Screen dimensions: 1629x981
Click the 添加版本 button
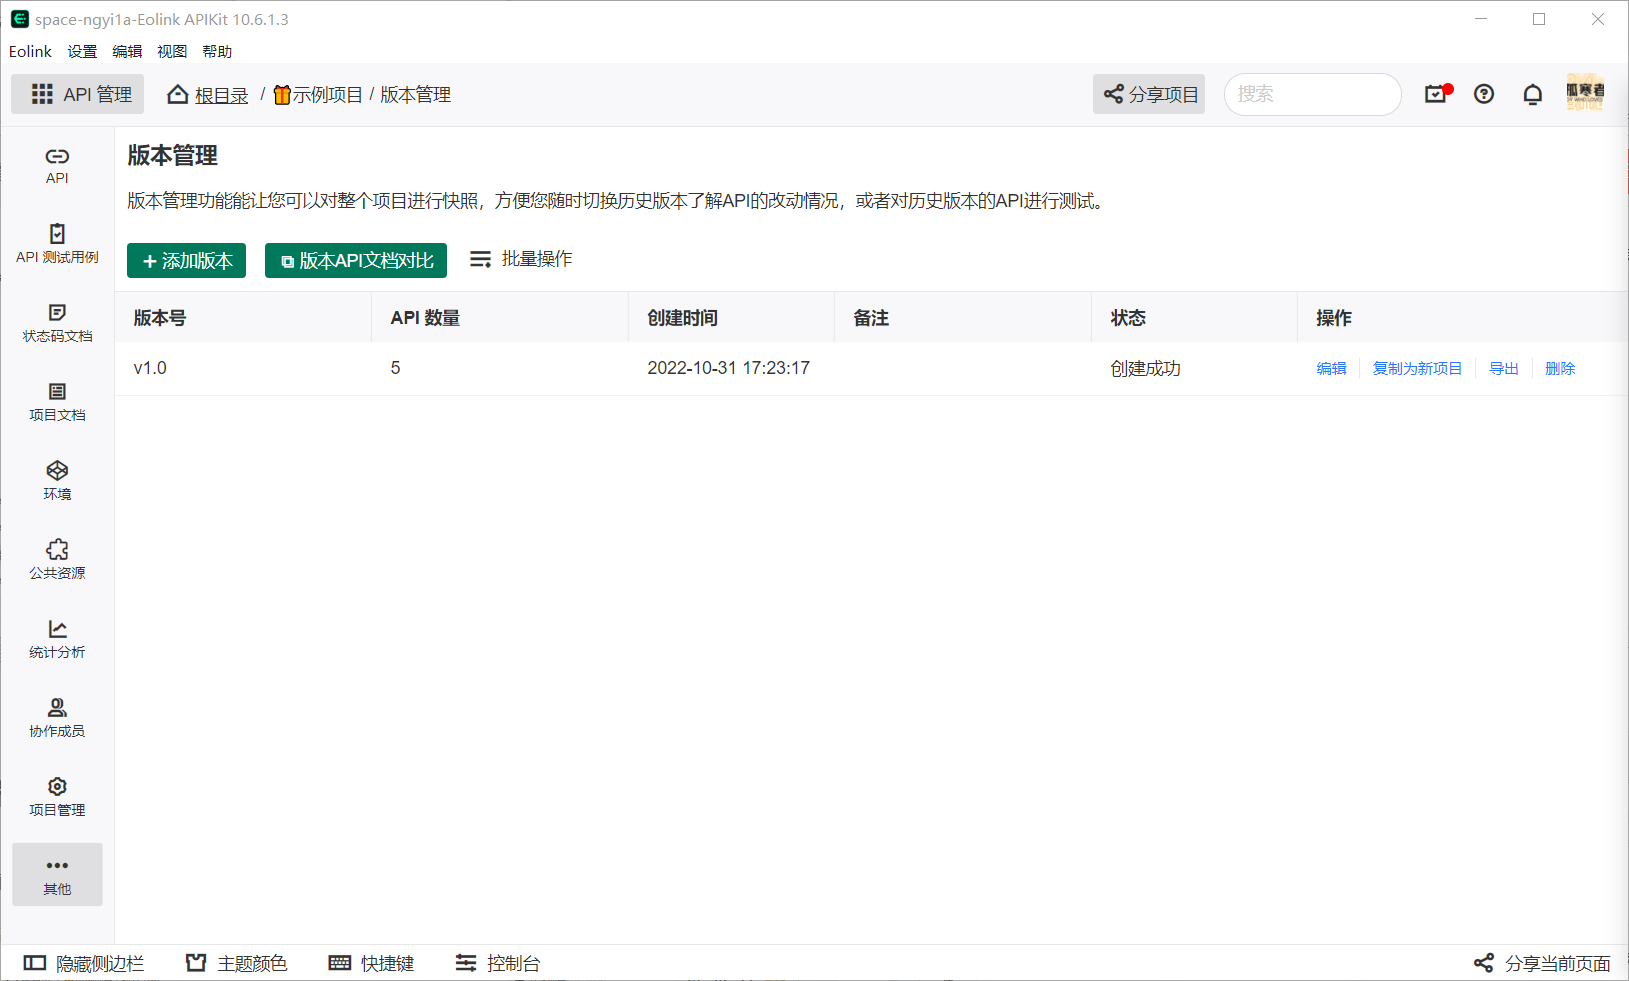coord(186,260)
